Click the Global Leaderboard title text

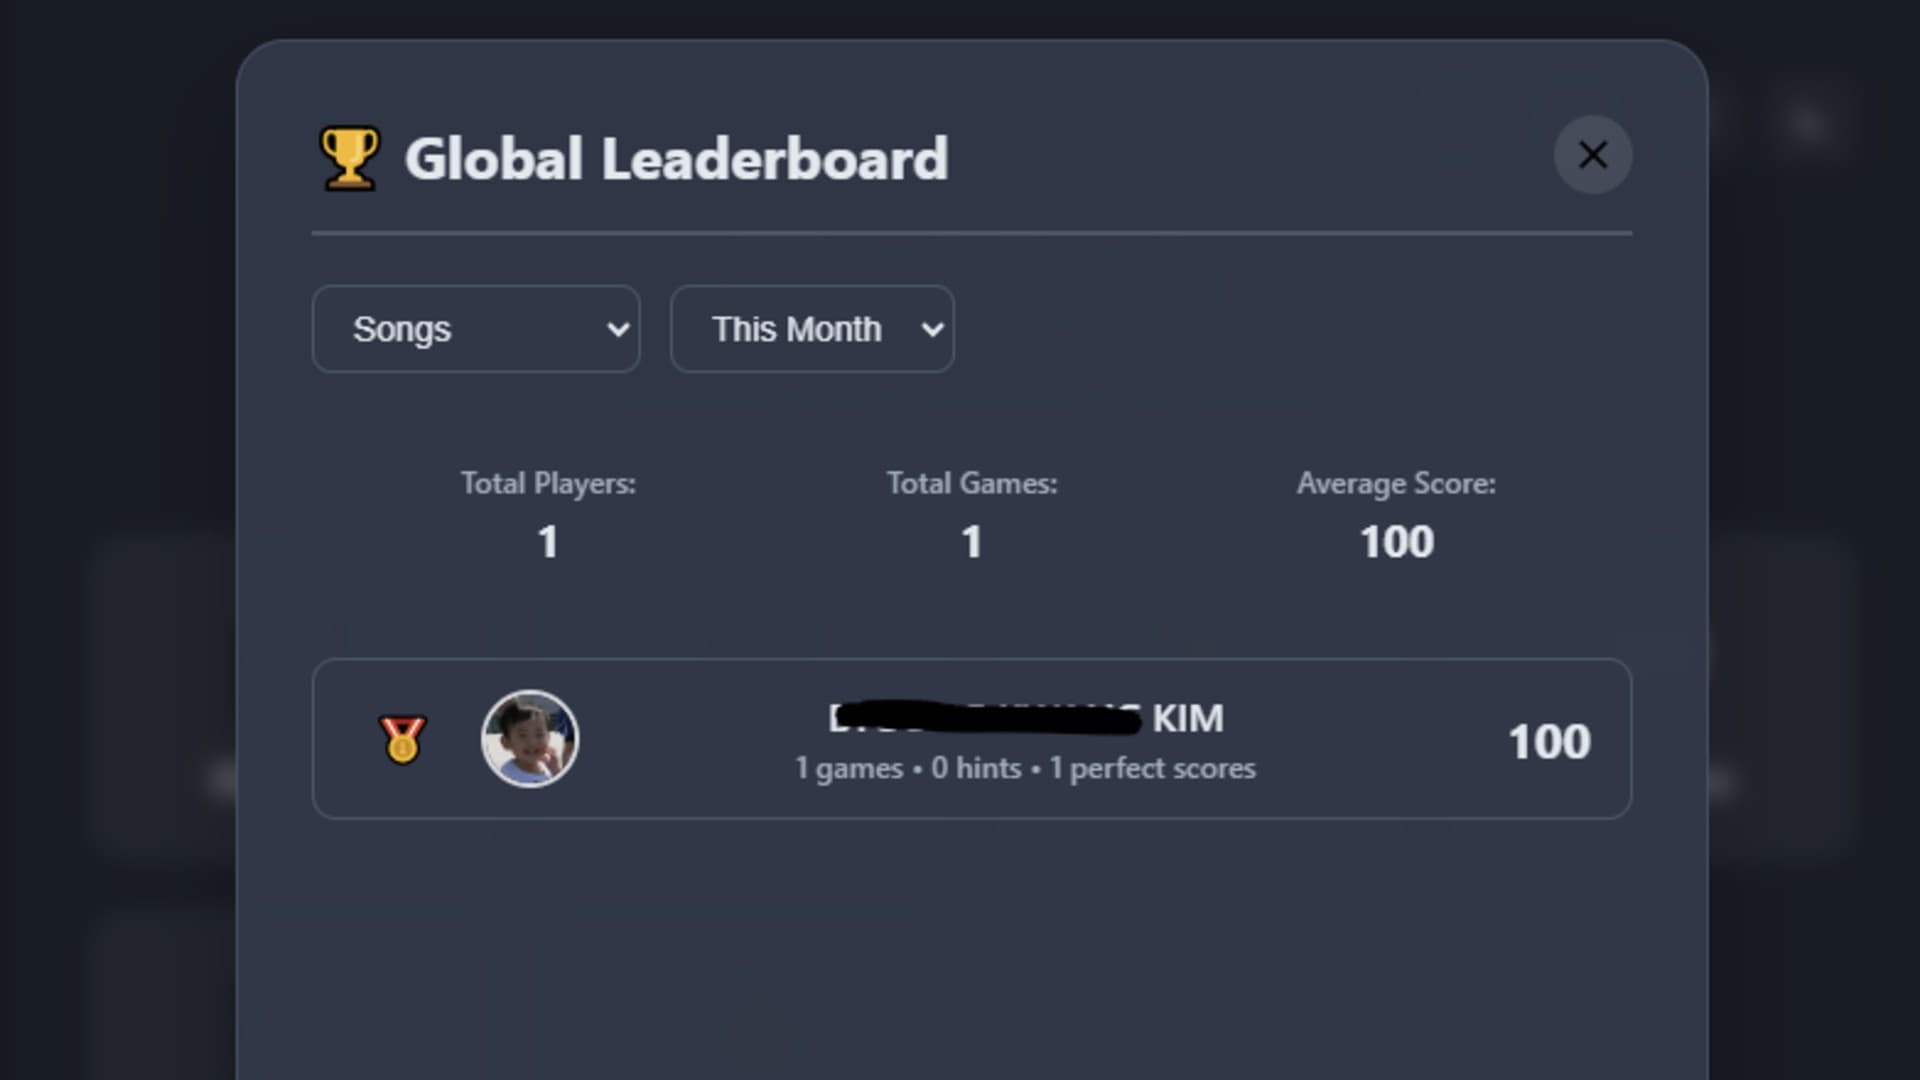676,159
